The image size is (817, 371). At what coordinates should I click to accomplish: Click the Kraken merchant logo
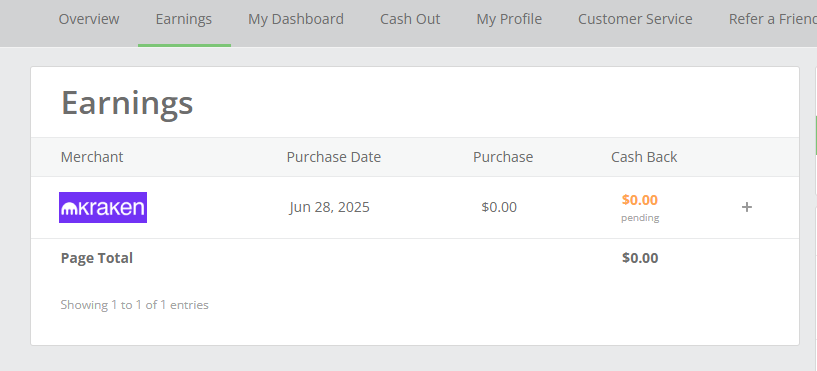pyautogui.click(x=103, y=207)
